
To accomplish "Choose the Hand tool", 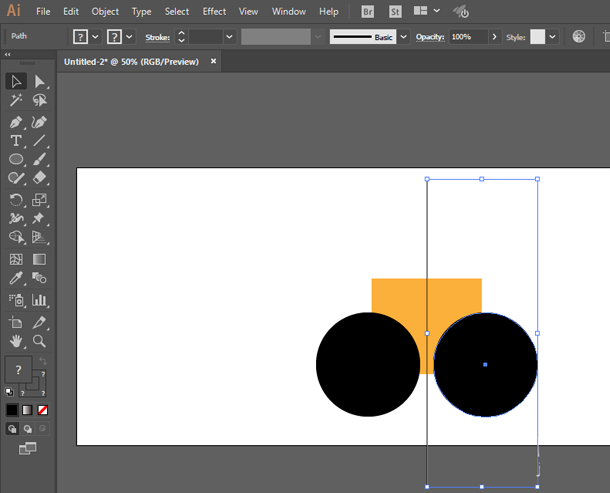I will coord(16,341).
